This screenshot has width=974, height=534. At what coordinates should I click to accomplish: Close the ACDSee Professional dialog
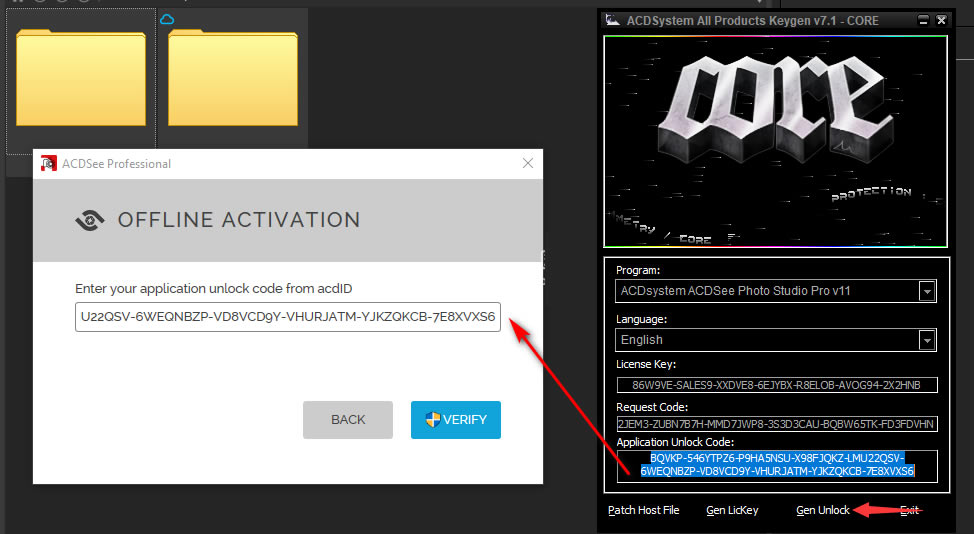tap(528, 163)
